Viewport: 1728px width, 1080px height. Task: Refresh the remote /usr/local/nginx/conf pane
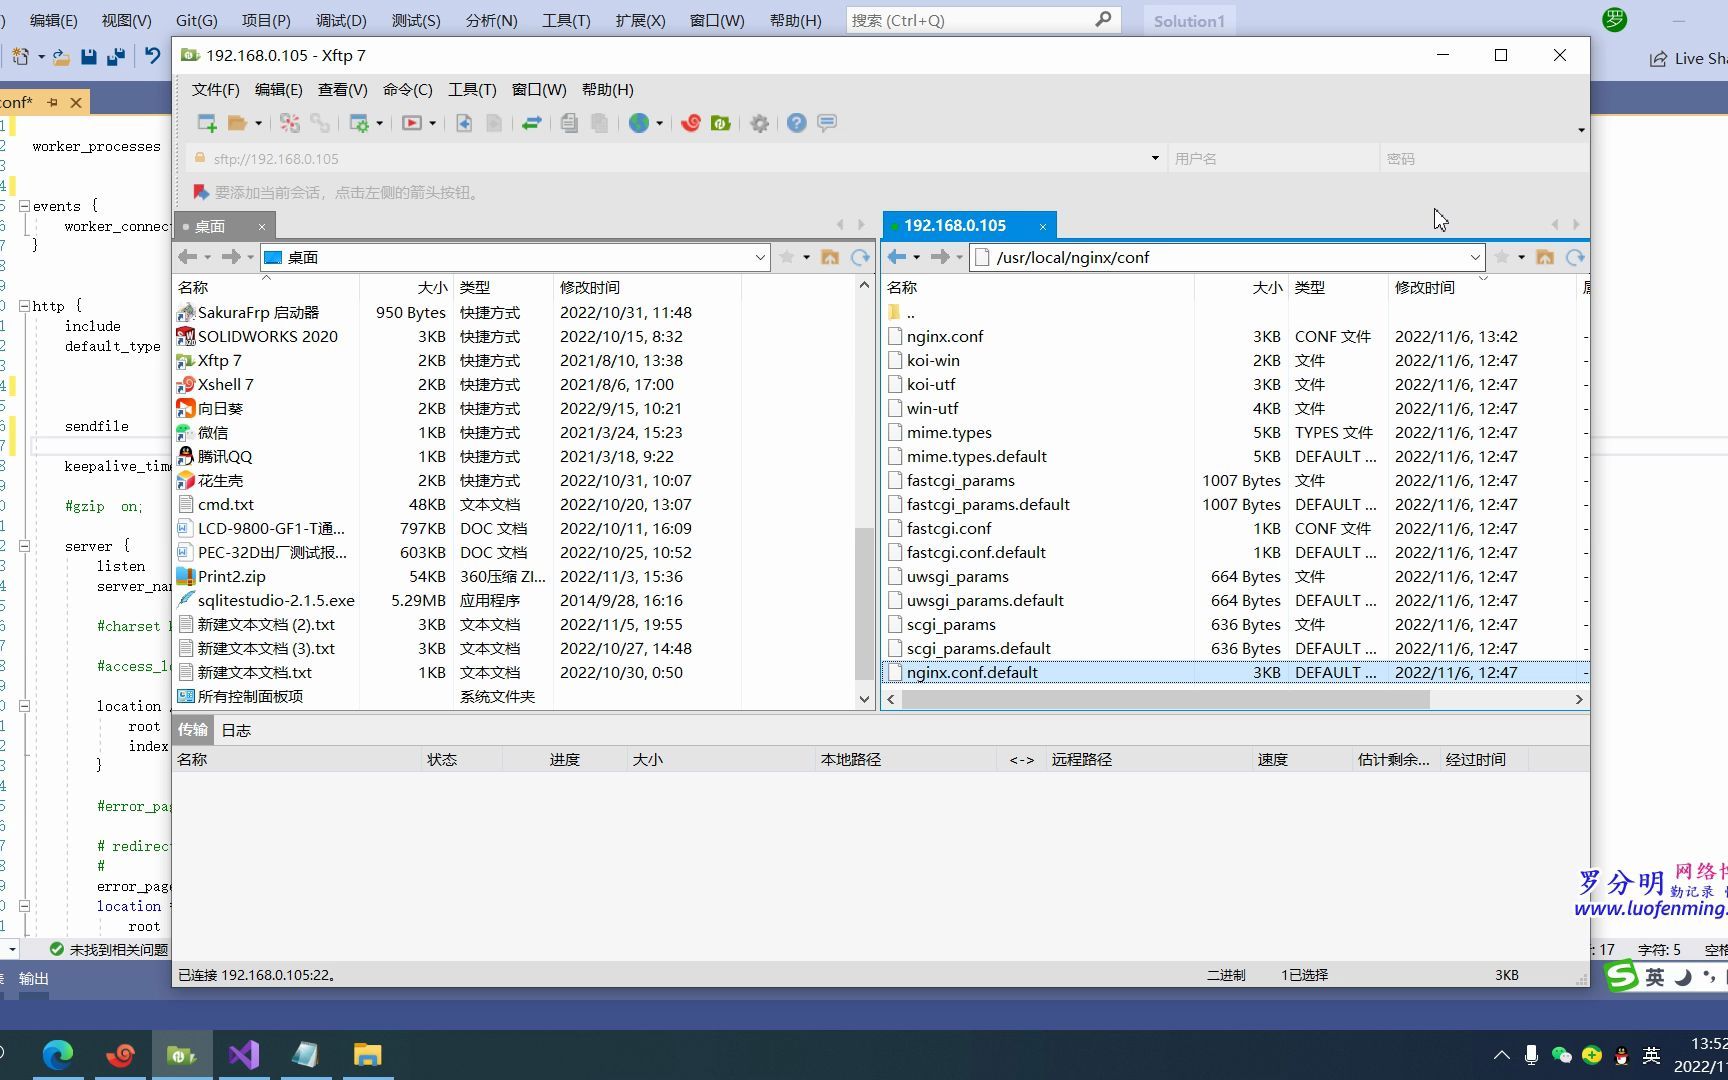(x=1575, y=257)
